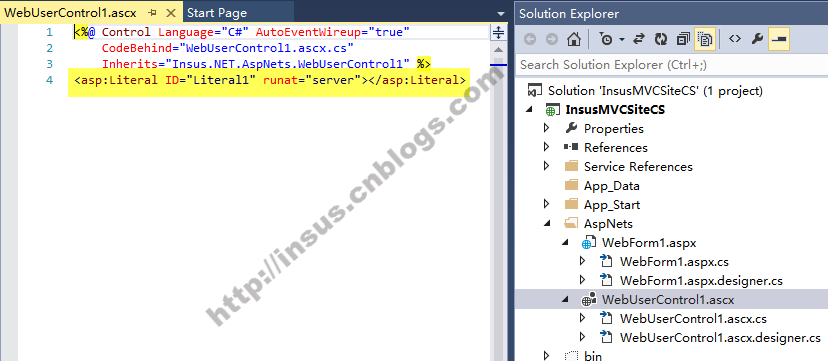Screen dimensions: 828x361
Task: Click the editor scroll-up arrow
Action: pyautogui.click(x=498, y=51)
